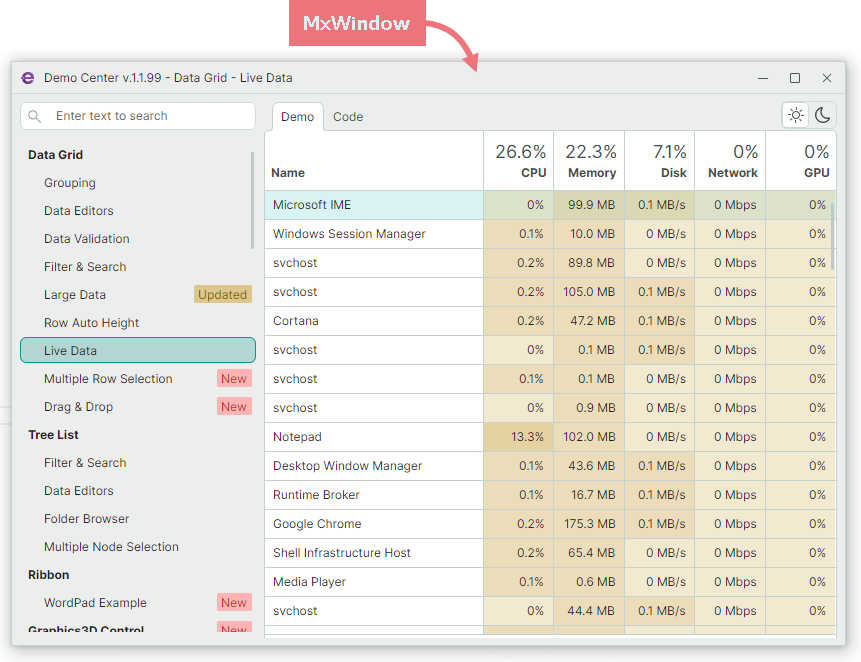
Task: Switch to light theme with the sun icon
Action: [x=796, y=115]
